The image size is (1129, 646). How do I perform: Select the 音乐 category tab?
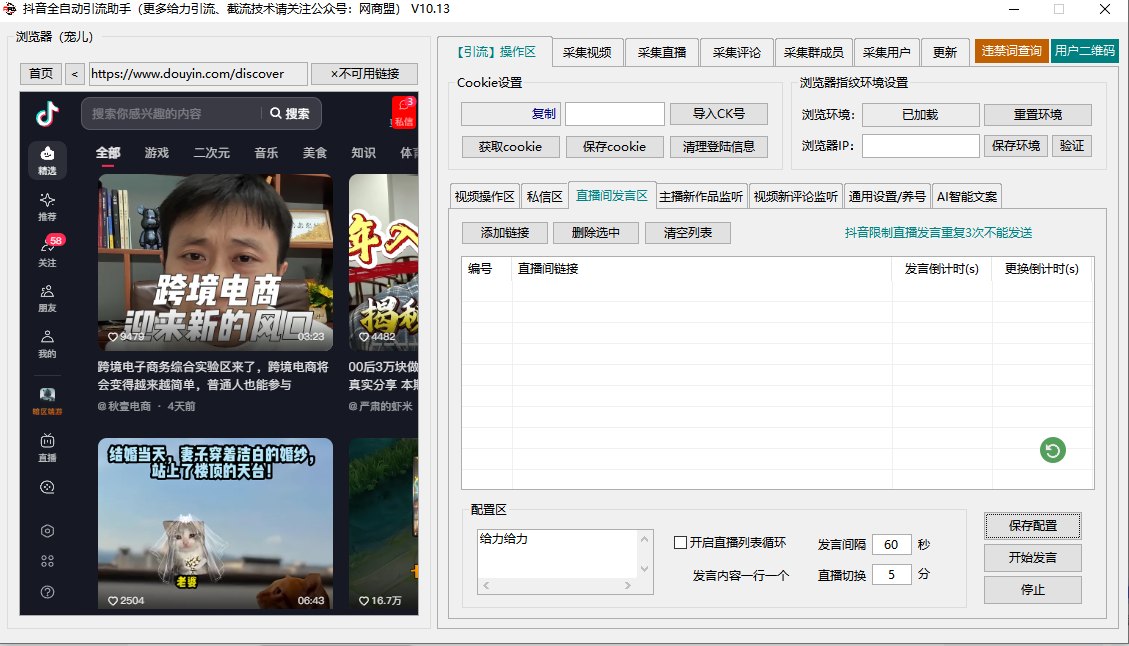(266, 153)
